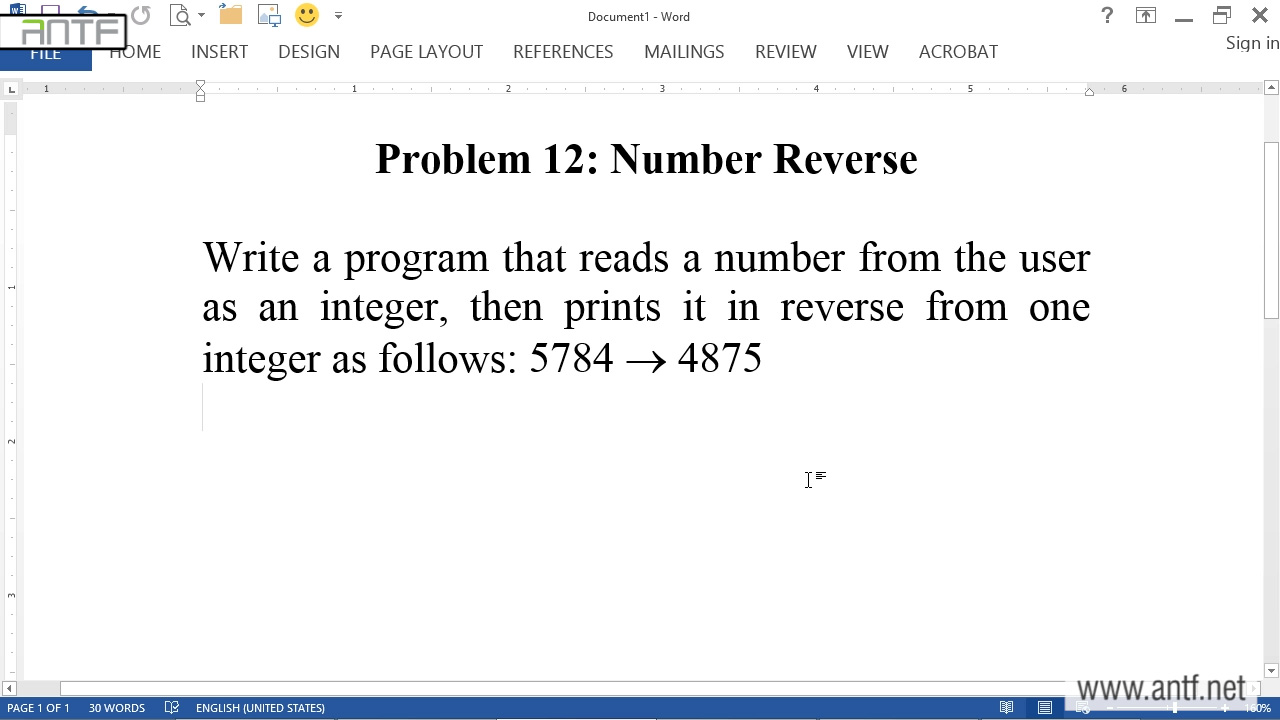
Task: Click the proofing errors book icon
Action: [172, 708]
